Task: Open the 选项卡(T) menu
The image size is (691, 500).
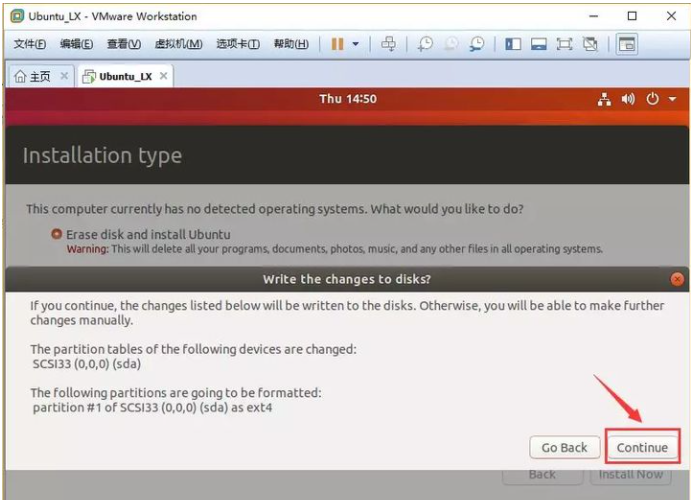Action: tap(238, 44)
